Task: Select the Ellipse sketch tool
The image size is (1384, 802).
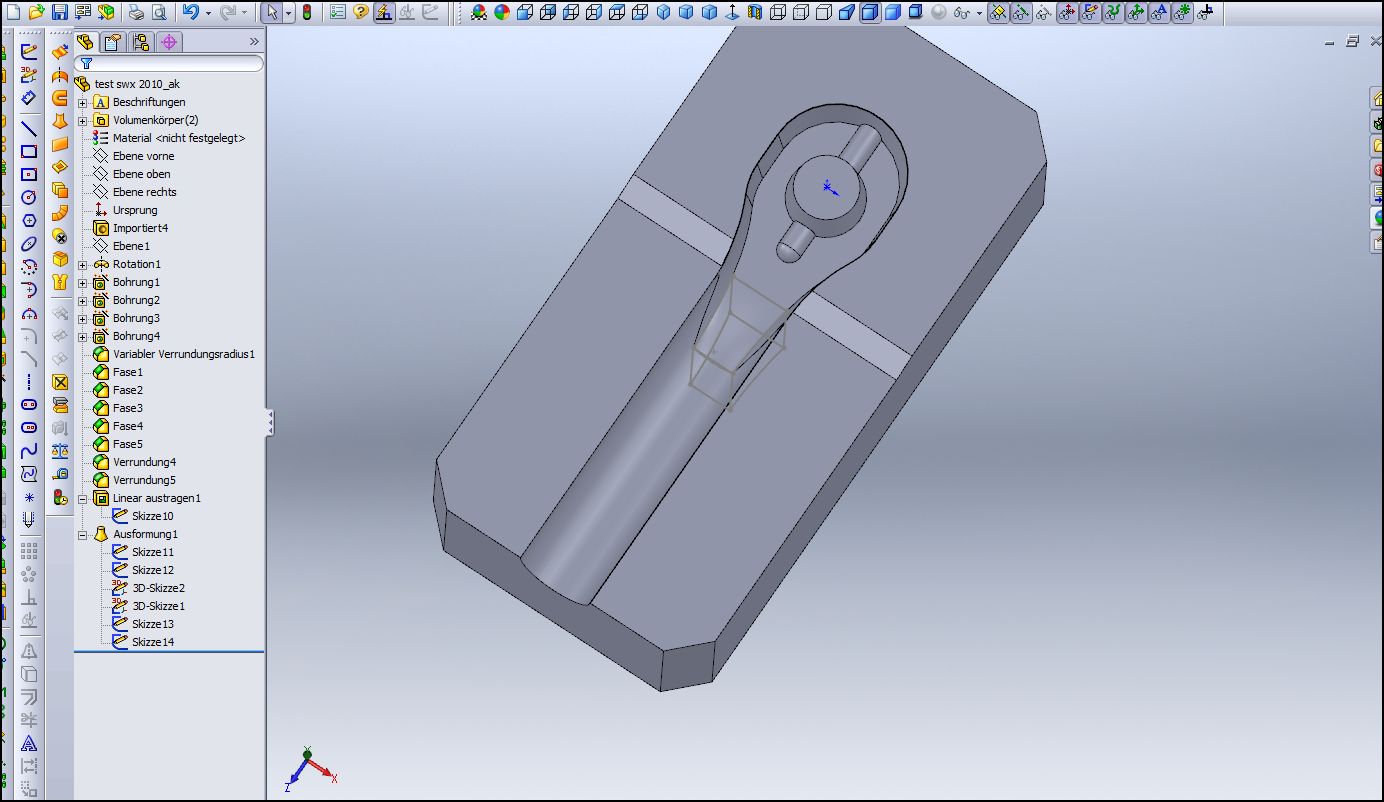Action: 29,243
